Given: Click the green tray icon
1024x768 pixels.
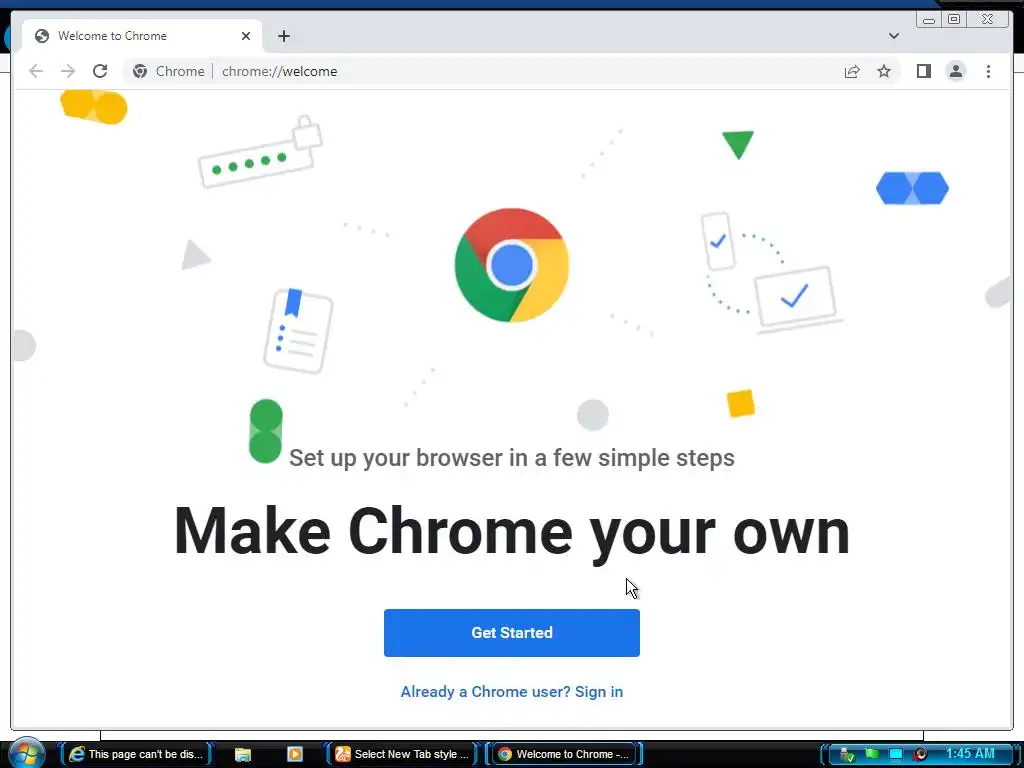Looking at the screenshot, I should pyautogui.click(x=872, y=754).
